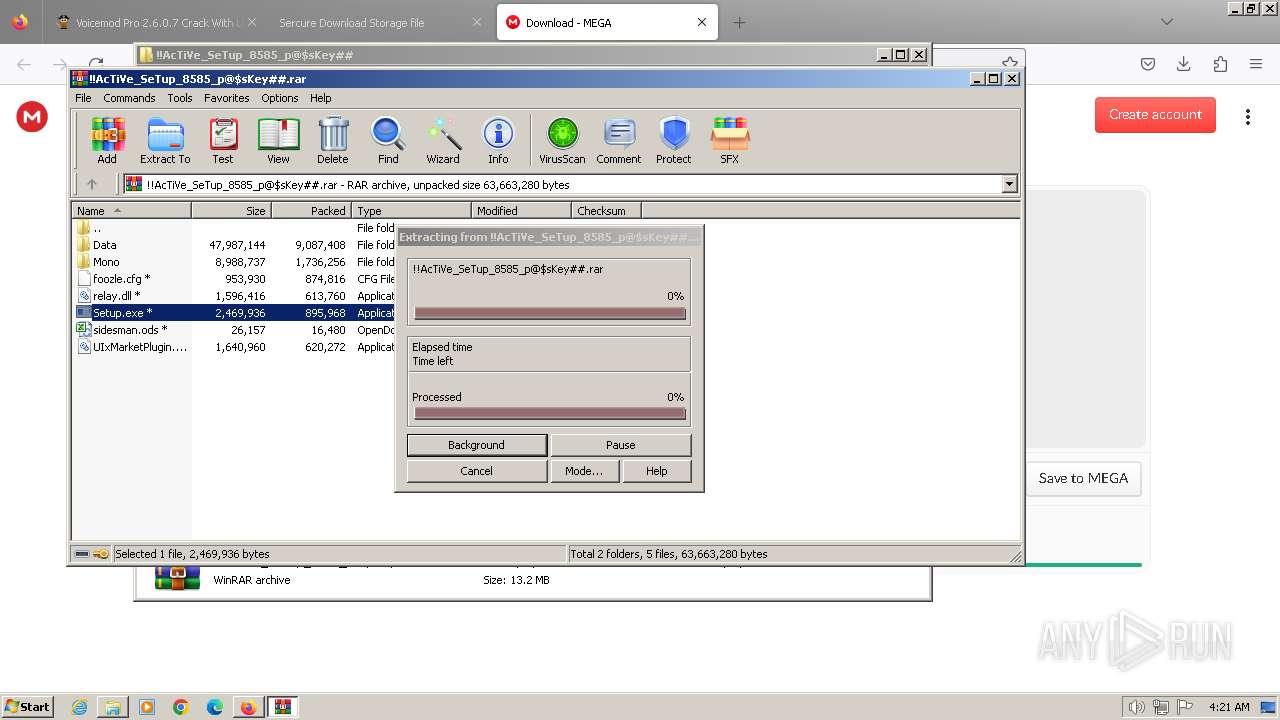Open the Commands menu

[129, 98]
